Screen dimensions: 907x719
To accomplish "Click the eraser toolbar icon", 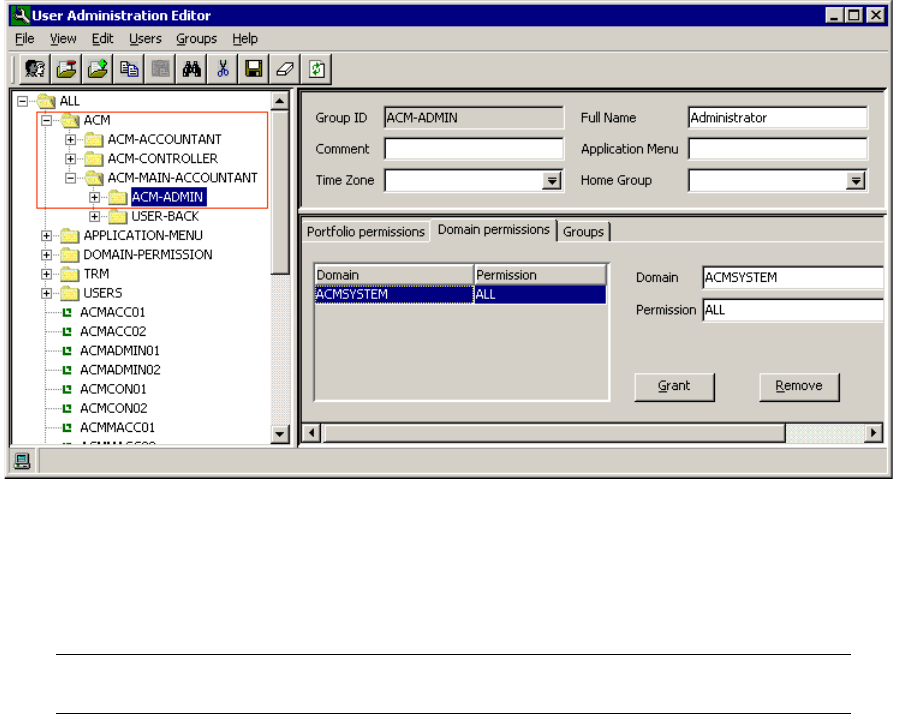I will [x=285, y=69].
